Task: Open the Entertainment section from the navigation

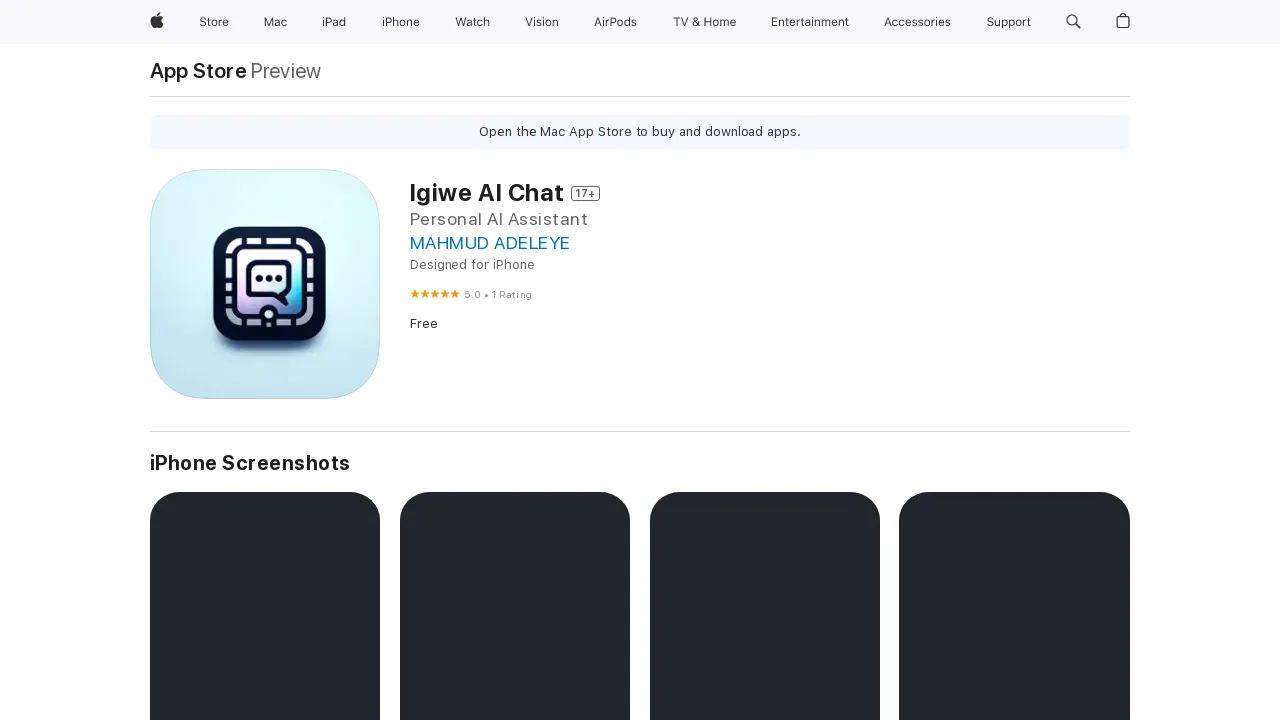Action: 810,22
